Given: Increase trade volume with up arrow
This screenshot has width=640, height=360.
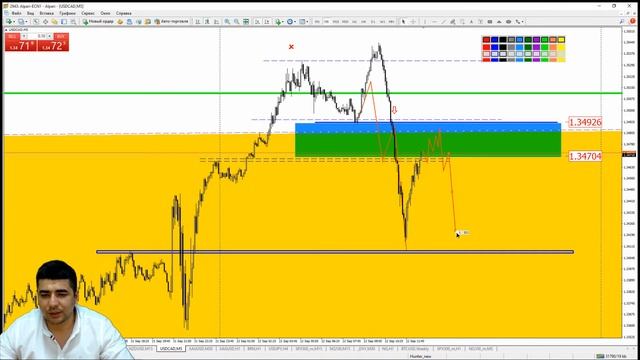Looking at the screenshot, I should point(49,36).
